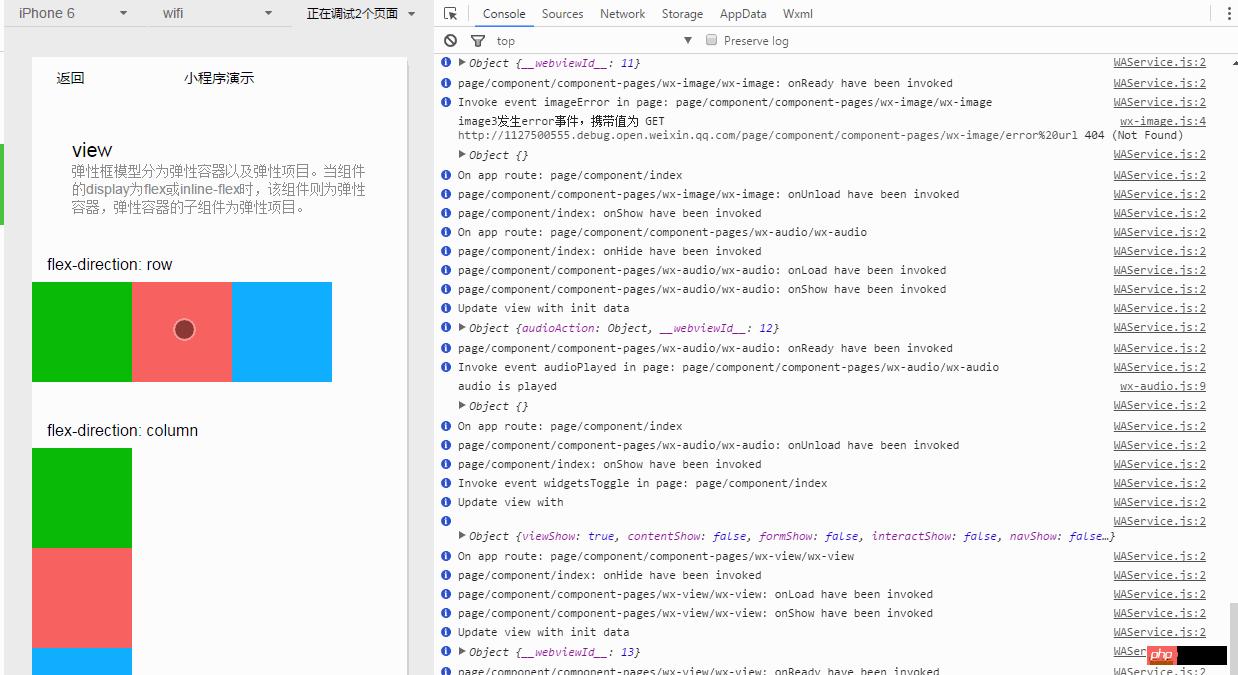The image size is (1238, 675).
Task: Click the info icon beside 'Update view with init data'
Action: click(x=446, y=308)
